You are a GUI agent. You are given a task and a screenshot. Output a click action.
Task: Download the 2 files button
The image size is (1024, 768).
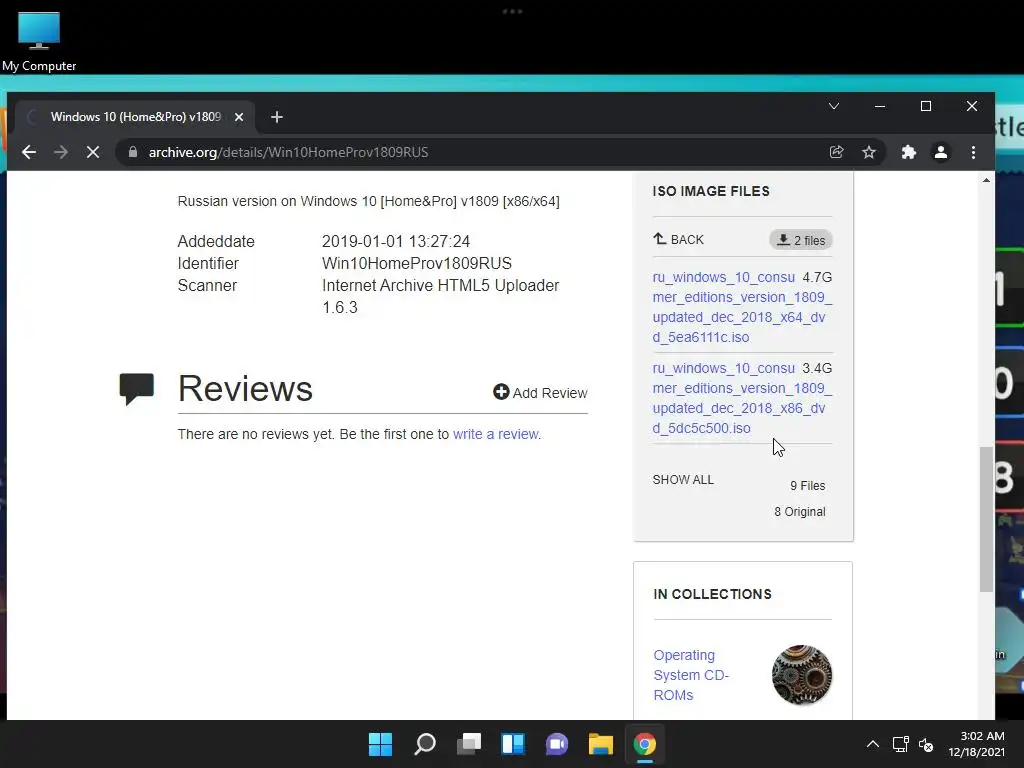(x=801, y=240)
